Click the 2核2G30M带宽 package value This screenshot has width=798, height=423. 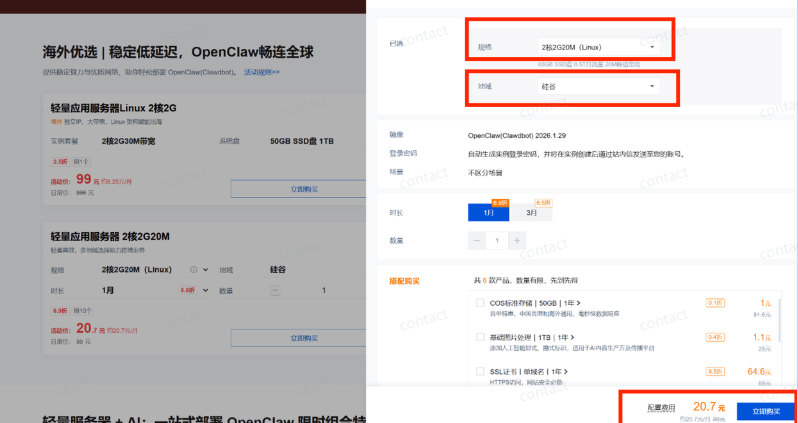[x=128, y=141]
